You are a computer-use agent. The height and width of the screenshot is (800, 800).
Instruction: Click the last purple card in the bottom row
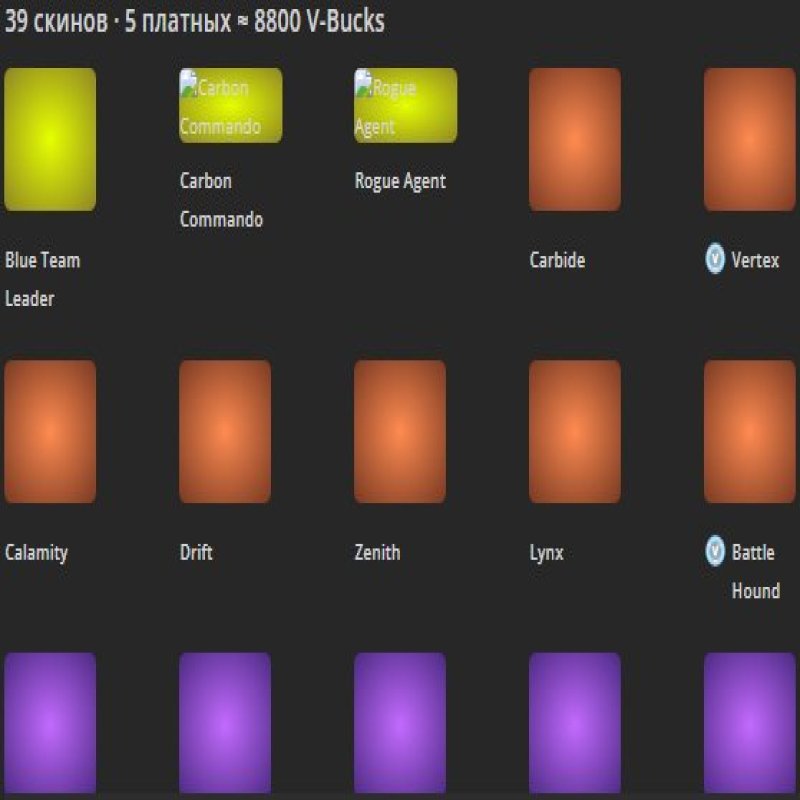click(750, 725)
